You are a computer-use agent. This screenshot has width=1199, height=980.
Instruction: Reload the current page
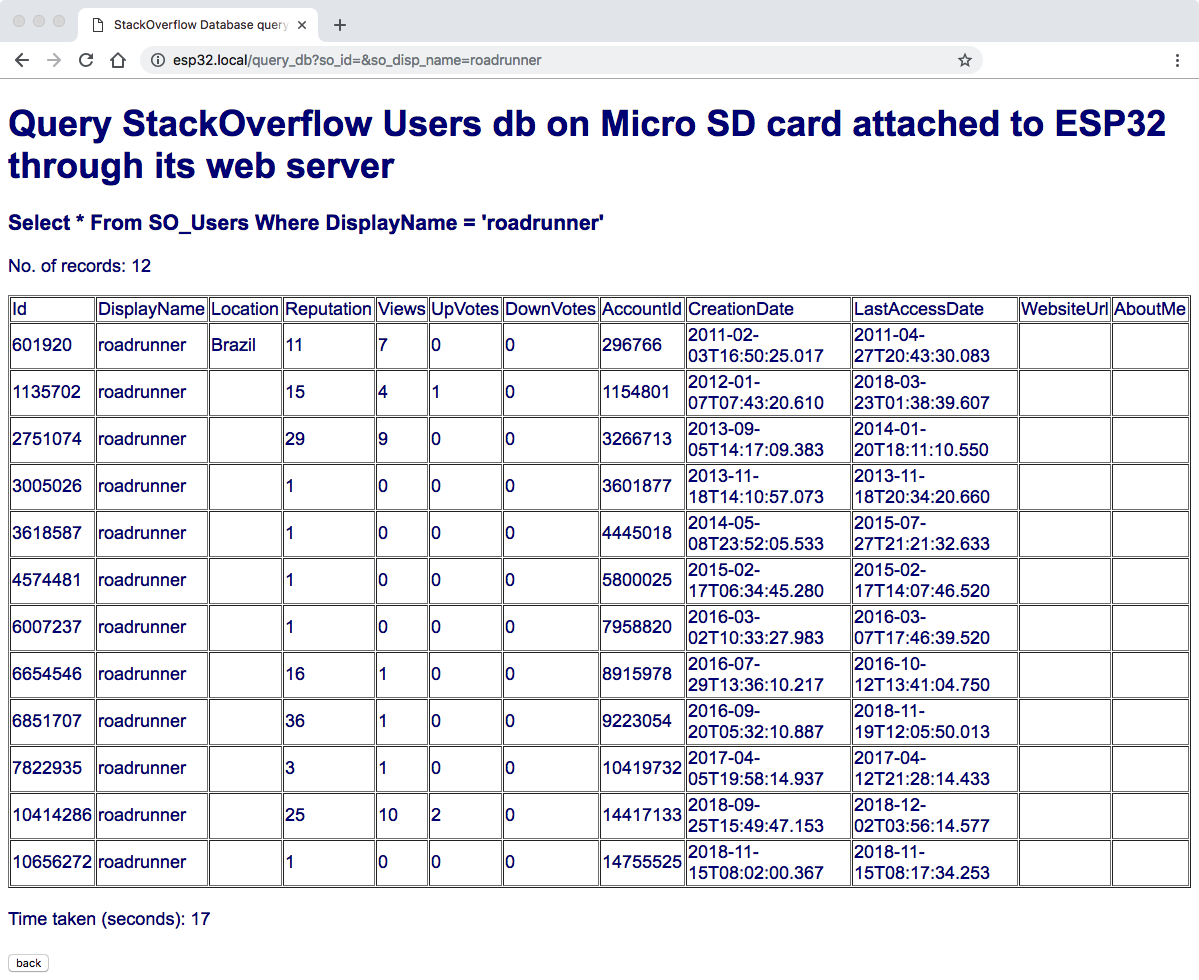[x=86, y=60]
